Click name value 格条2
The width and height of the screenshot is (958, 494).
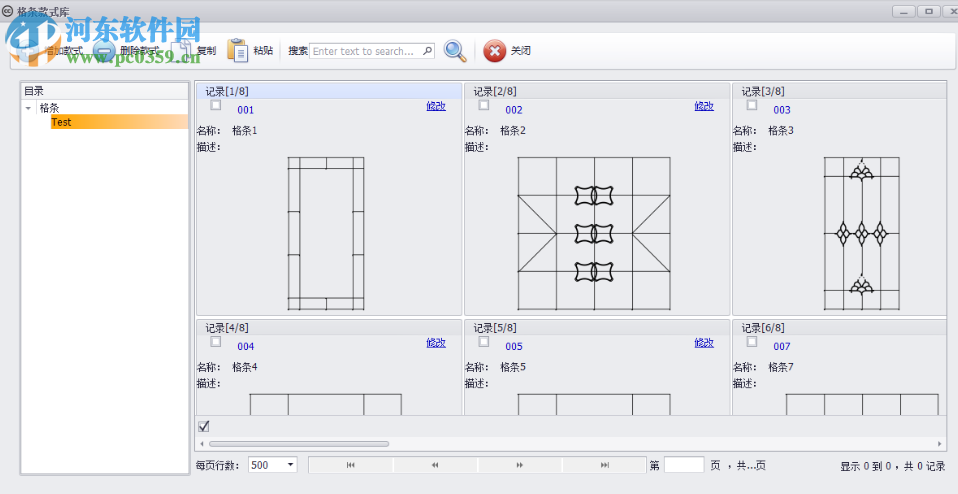click(x=513, y=131)
